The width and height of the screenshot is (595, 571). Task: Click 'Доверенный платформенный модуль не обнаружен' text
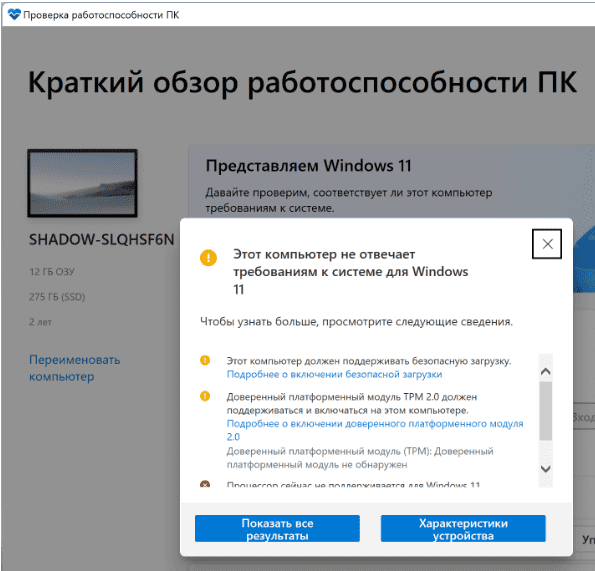(360, 458)
